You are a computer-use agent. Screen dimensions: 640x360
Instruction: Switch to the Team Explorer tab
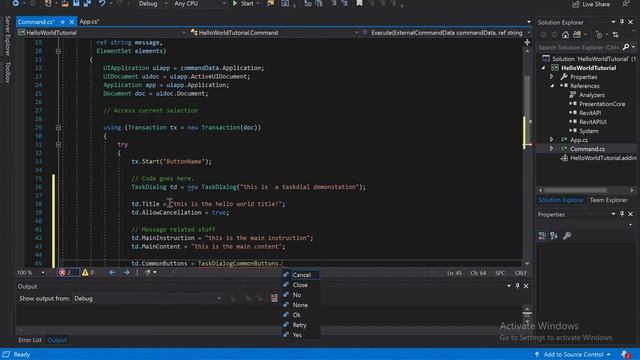coord(608,200)
